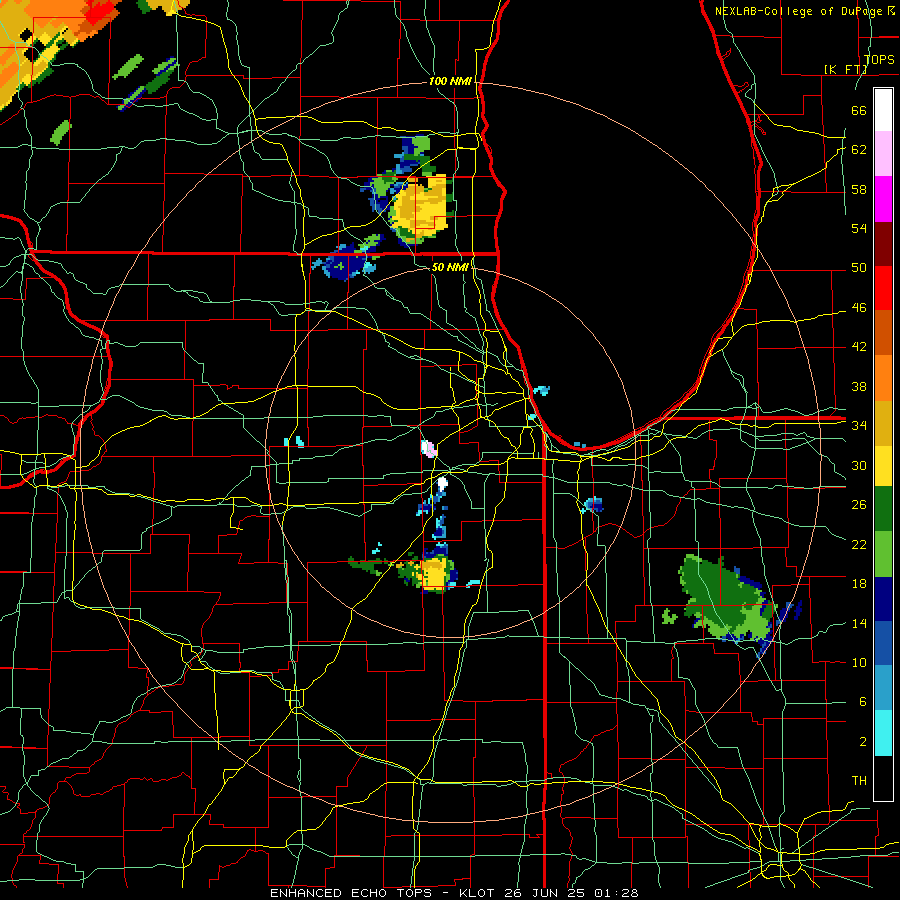Click the 50 value on the tops scale
This screenshot has width=900, height=900.
click(859, 268)
